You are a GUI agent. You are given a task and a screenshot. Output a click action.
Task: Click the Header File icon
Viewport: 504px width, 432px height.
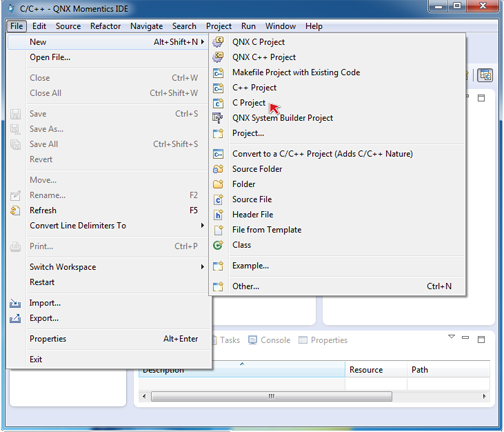[x=218, y=215]
